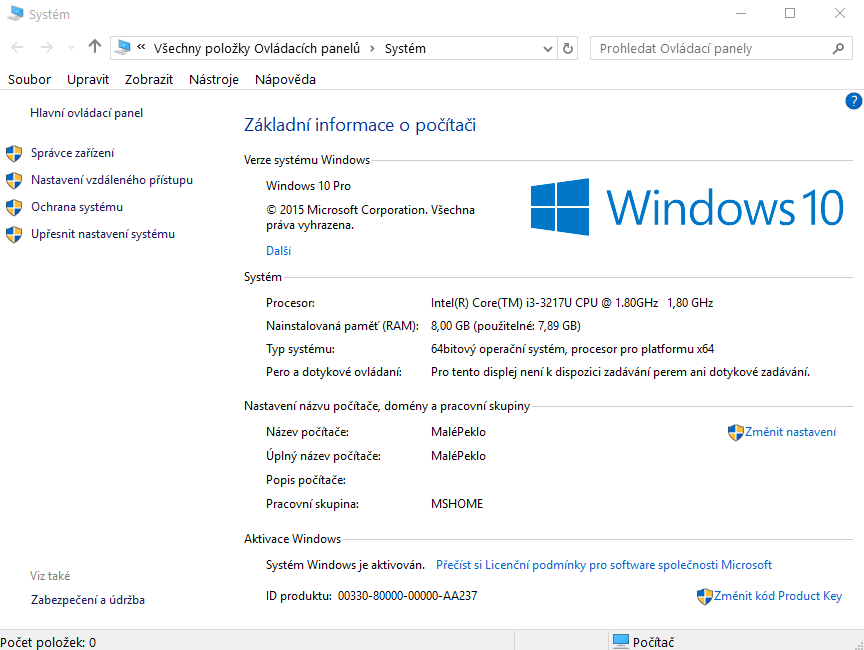The image size is (864, 650).
Task: Click MaléPeklo next to Název počítače
Action: pyautogui.click(x=458, y=432)
